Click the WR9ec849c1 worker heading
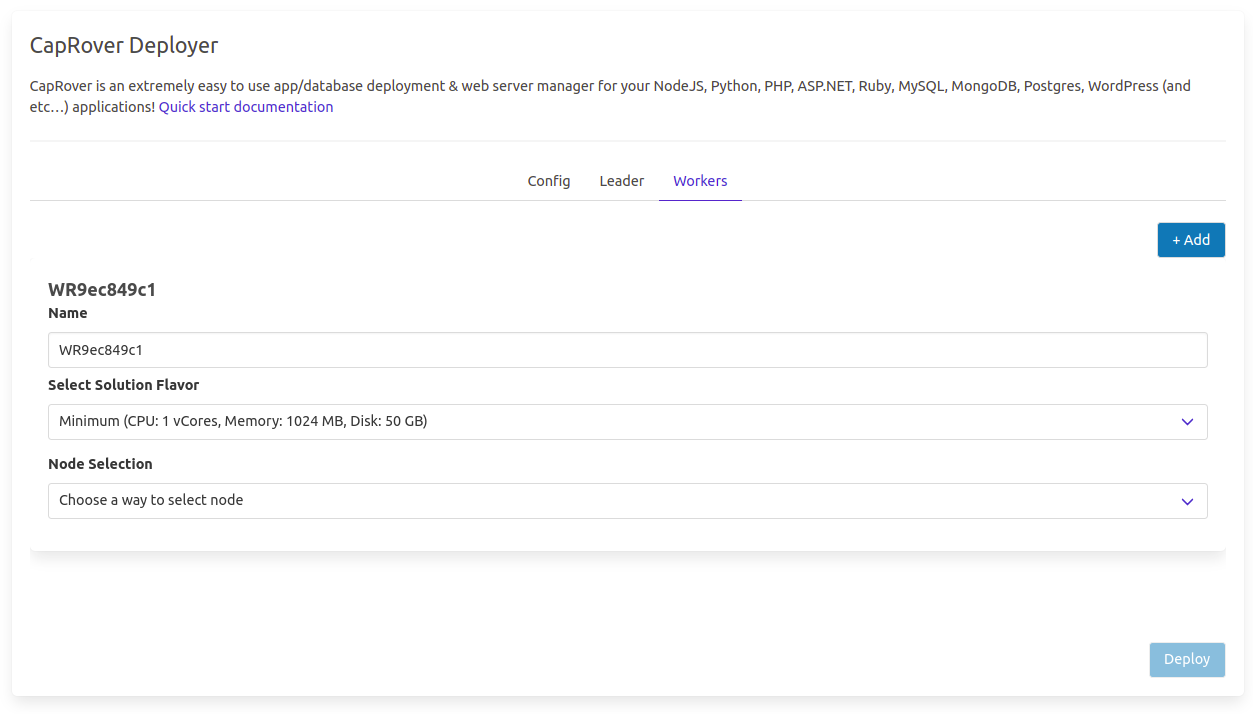 coord(102,290)
